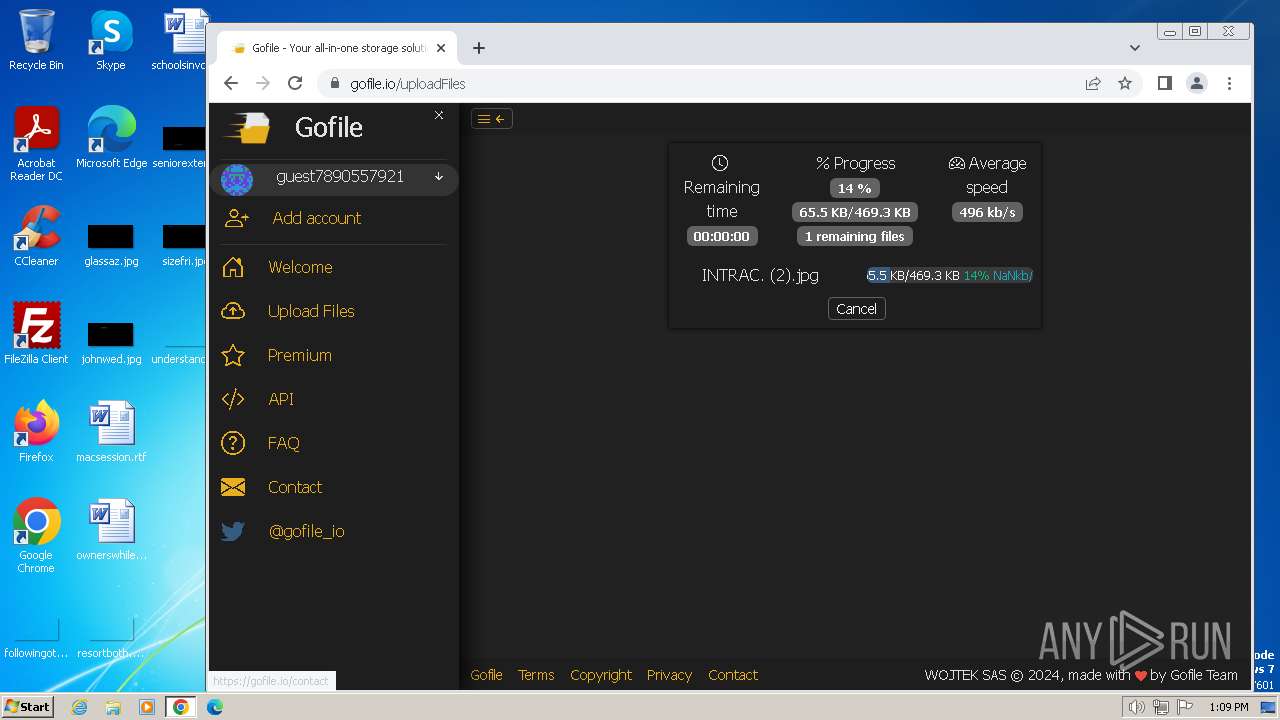This screenshot has height=720, width=1280.
Task: Open the Gofile footer link
Action: [487, 675]
